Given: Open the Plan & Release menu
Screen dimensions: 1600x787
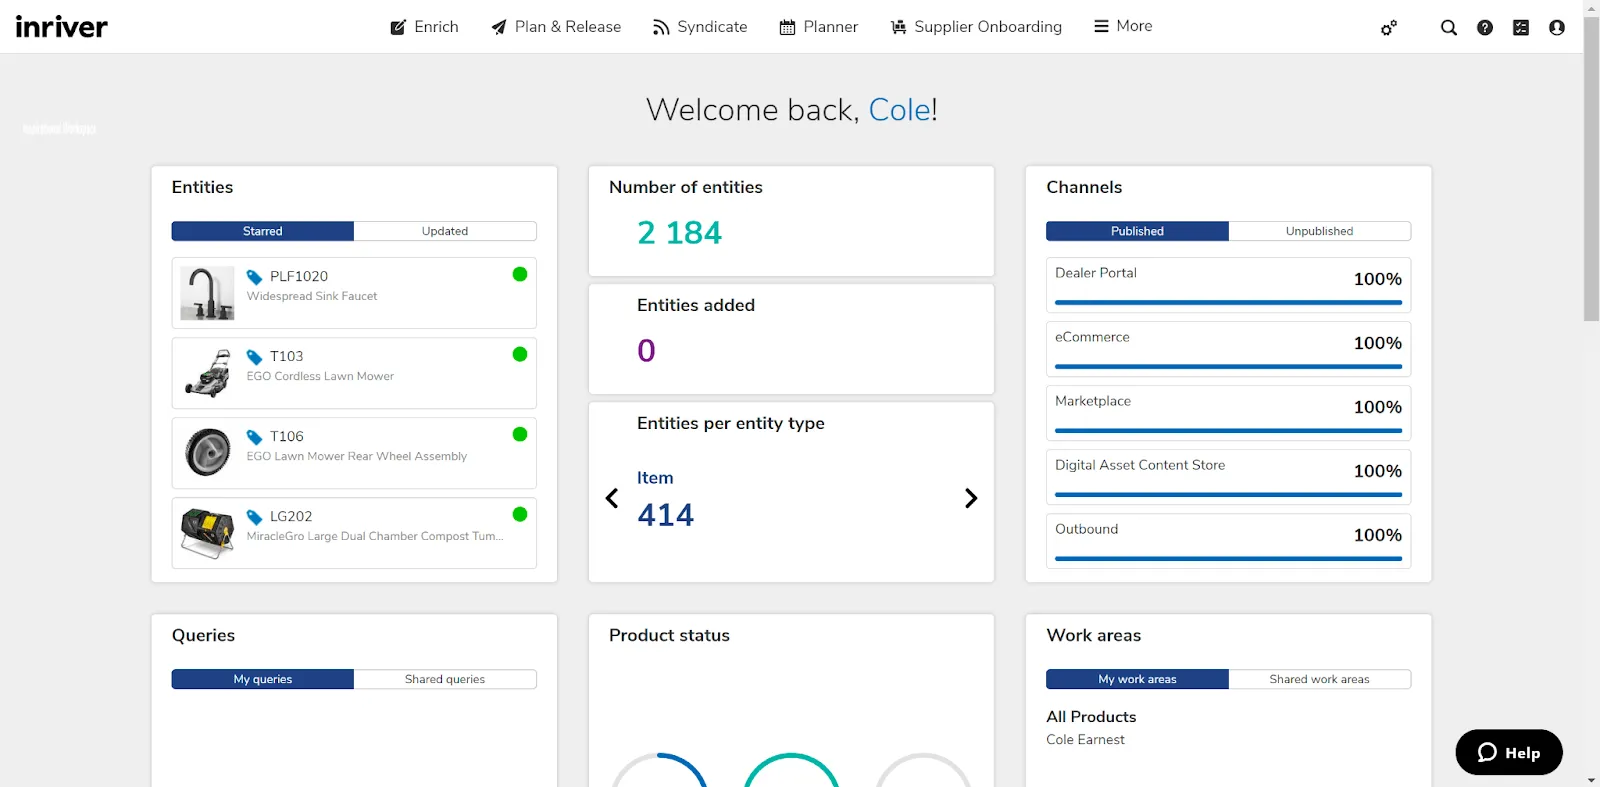Looking at the screenshot, I should click(556, 27).
